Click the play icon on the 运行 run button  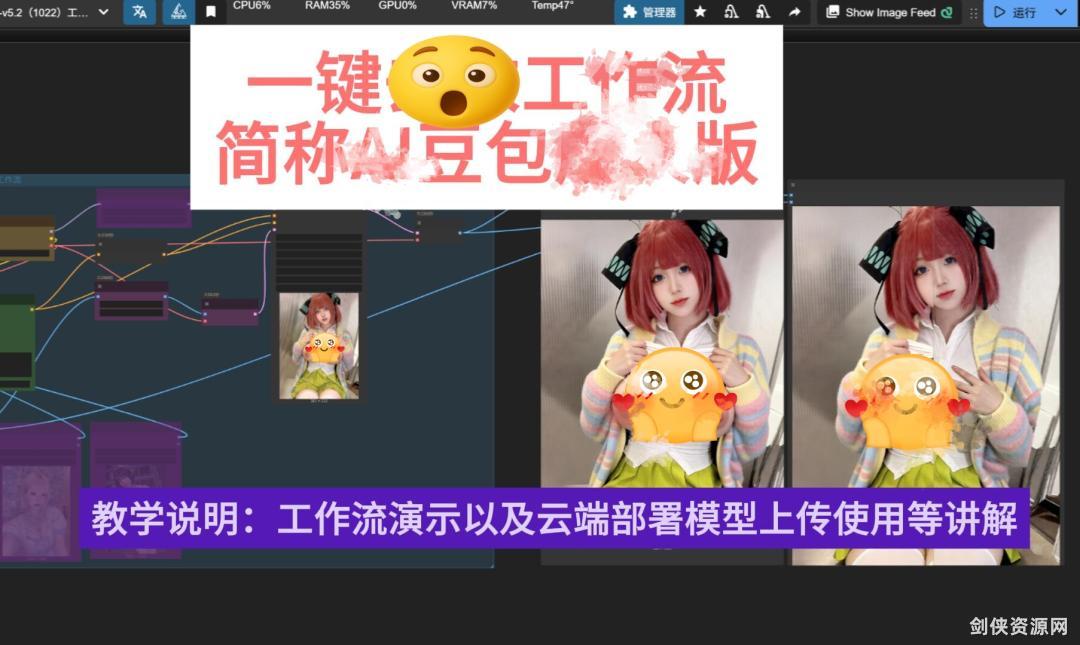click(998, 13)
